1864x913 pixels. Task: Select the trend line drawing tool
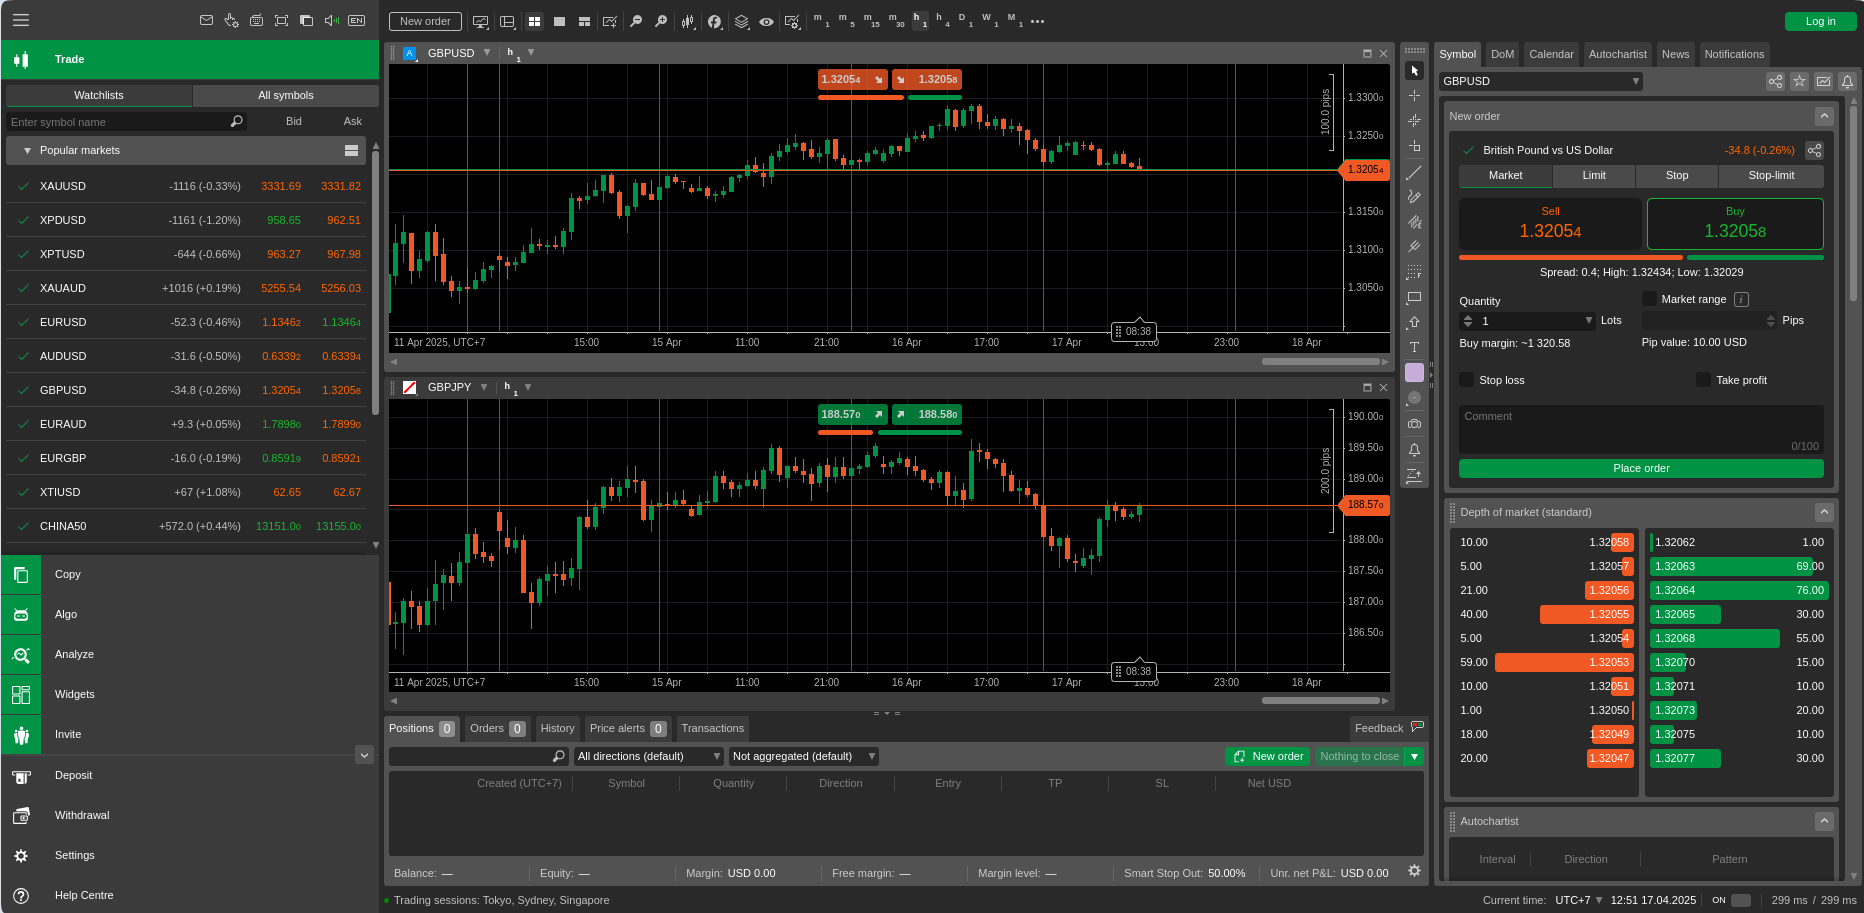pyautogui.click(x=1414, y=173)
